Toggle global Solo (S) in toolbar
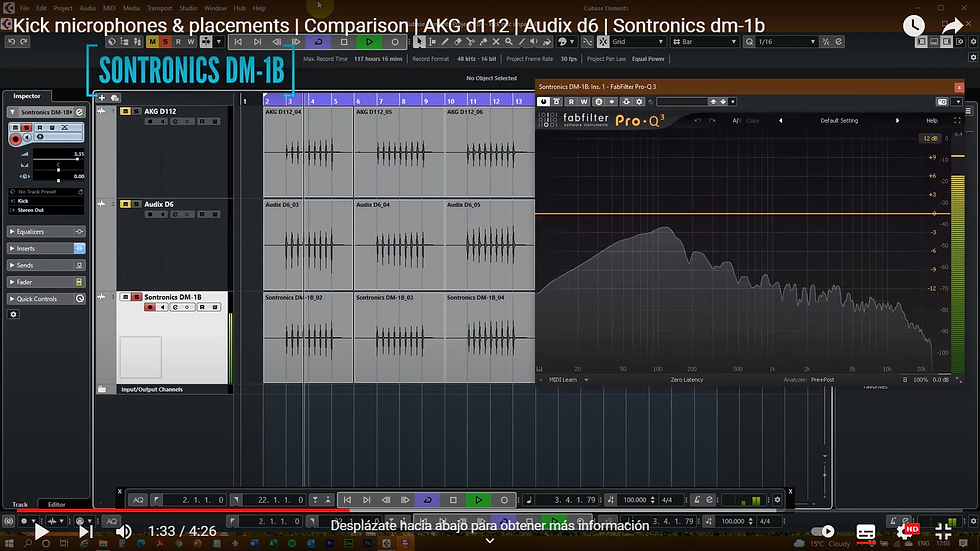 coord(165,42)
